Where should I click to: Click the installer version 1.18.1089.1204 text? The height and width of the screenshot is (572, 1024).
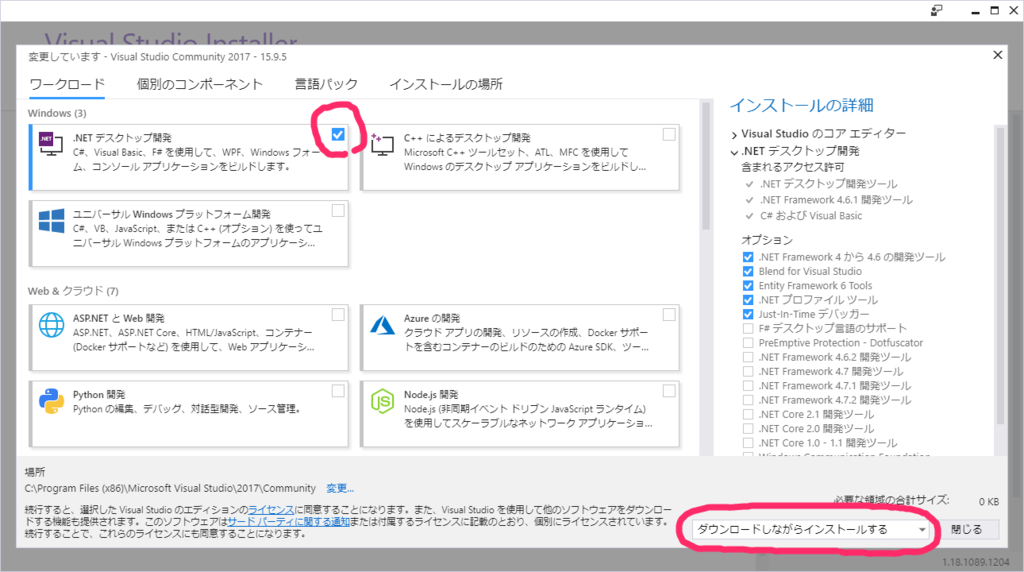click(976, 562)
